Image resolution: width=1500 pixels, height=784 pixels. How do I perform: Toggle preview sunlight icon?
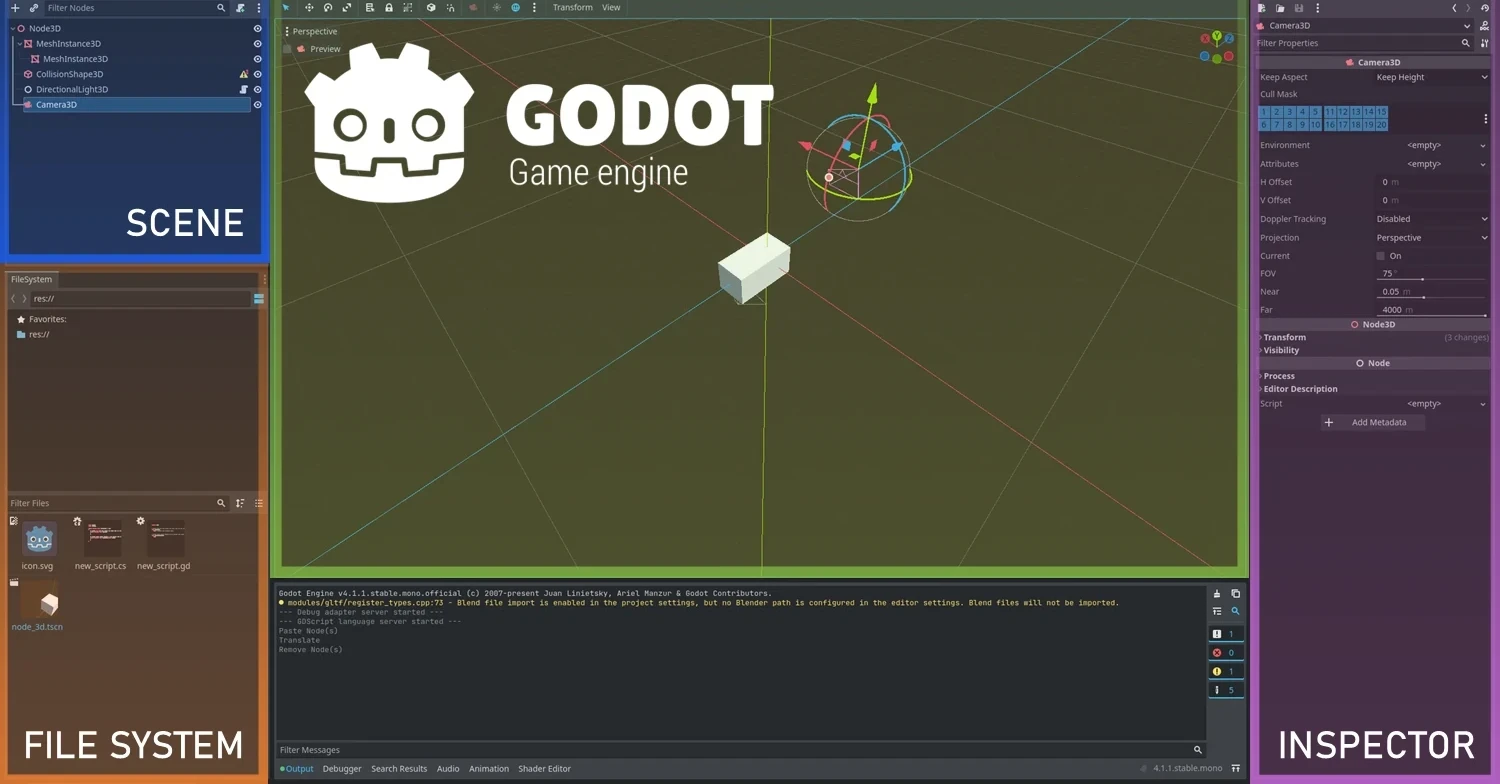tap(497, 8)
